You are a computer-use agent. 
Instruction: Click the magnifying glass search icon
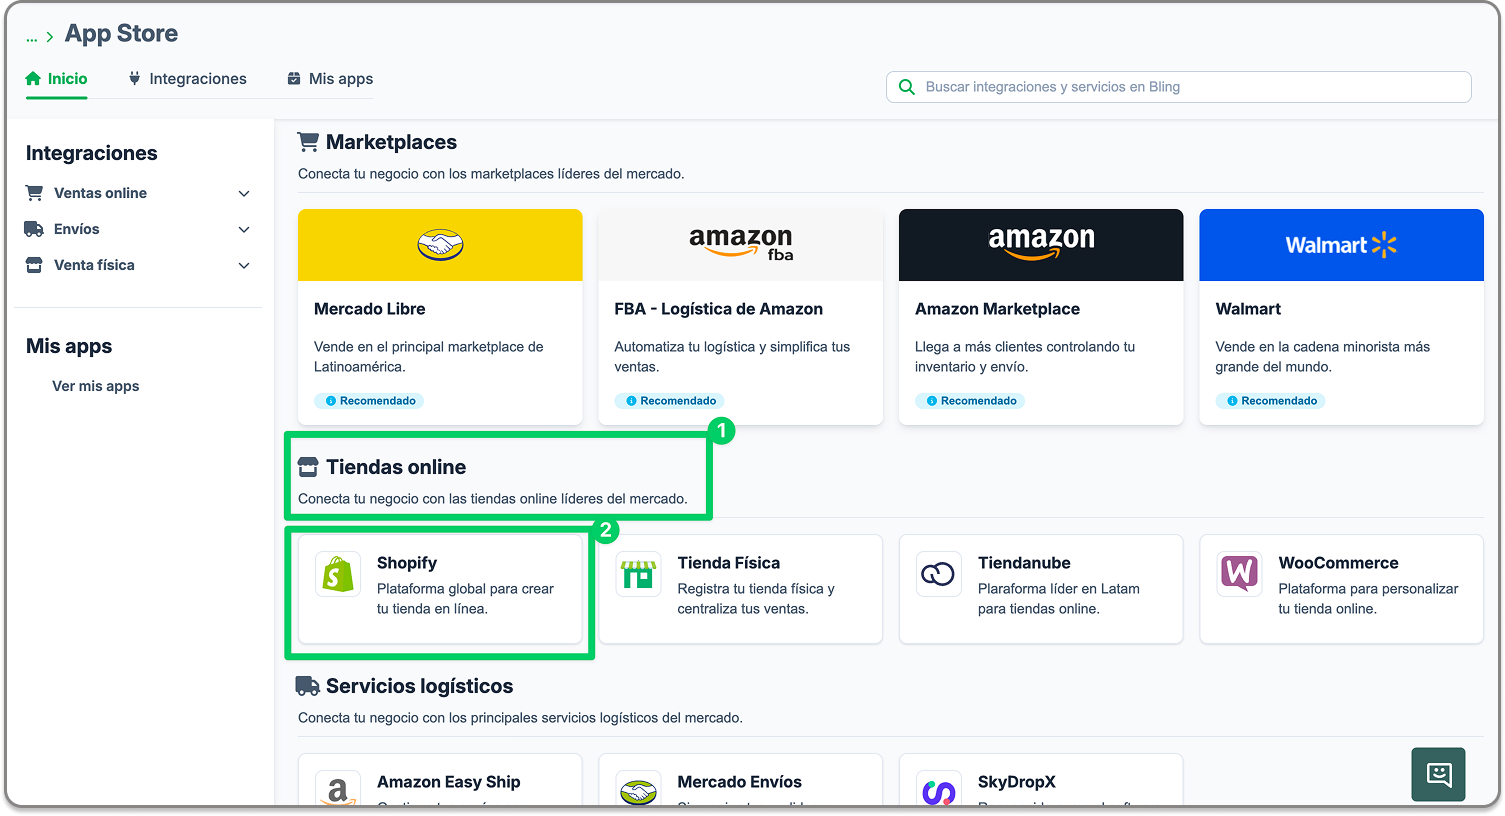[x=907, y=87]
